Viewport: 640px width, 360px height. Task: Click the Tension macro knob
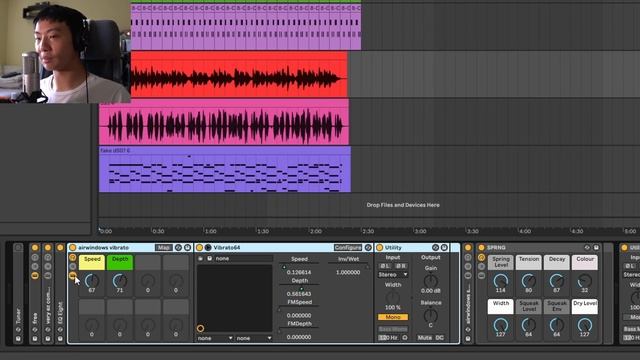[529, 281]
